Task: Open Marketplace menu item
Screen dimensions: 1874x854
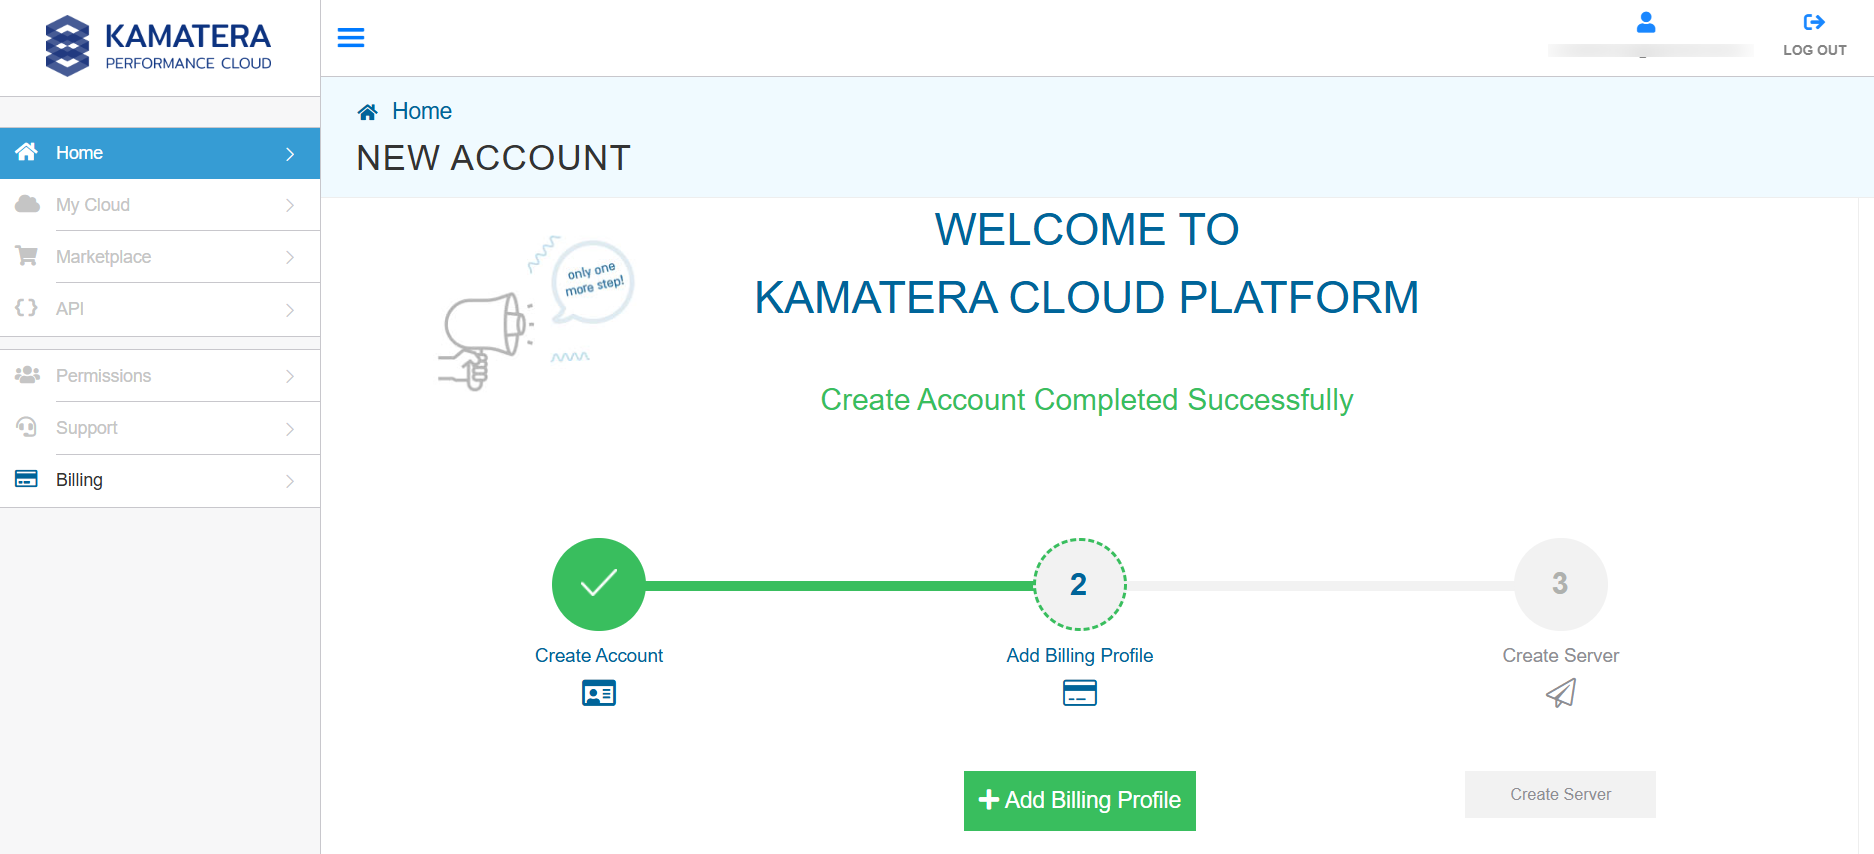Action: coord(160,257)
